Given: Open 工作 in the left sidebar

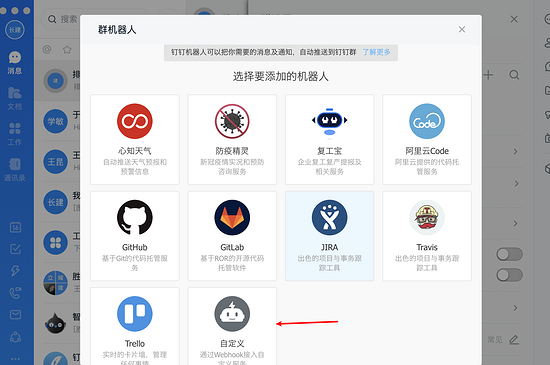Looking at the screenshot, I should 15,134.
